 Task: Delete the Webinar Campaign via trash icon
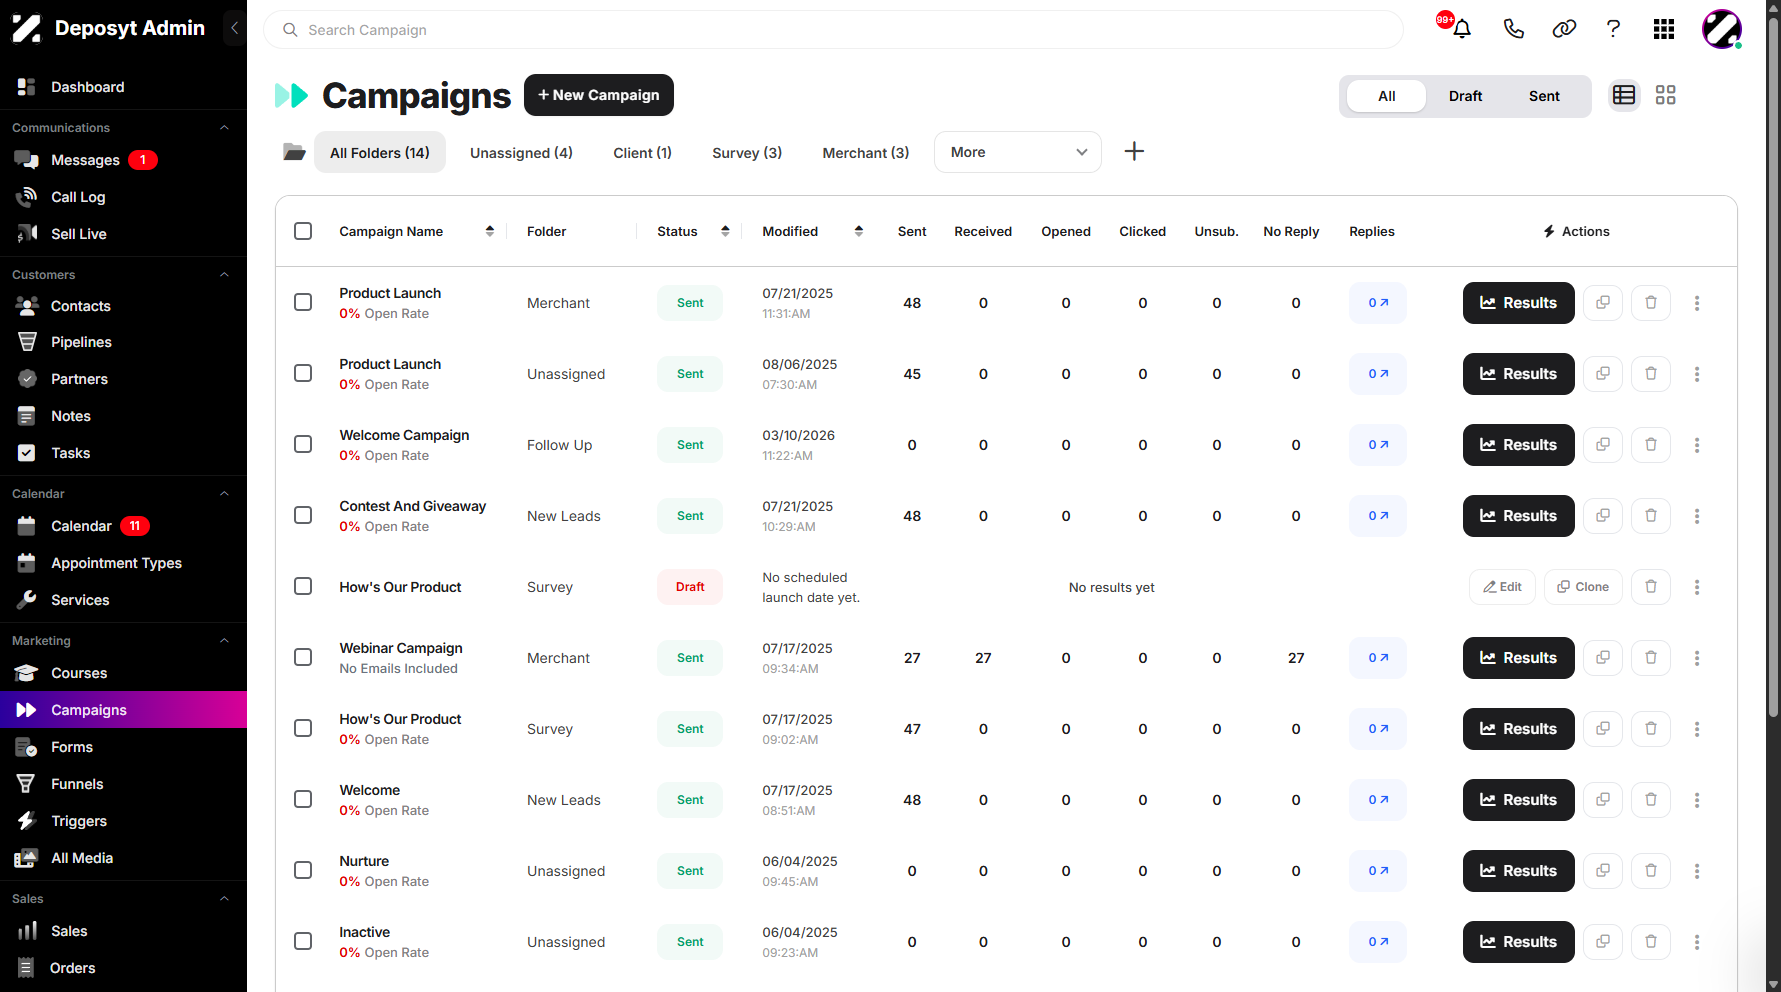click(x=1651, y=658)
